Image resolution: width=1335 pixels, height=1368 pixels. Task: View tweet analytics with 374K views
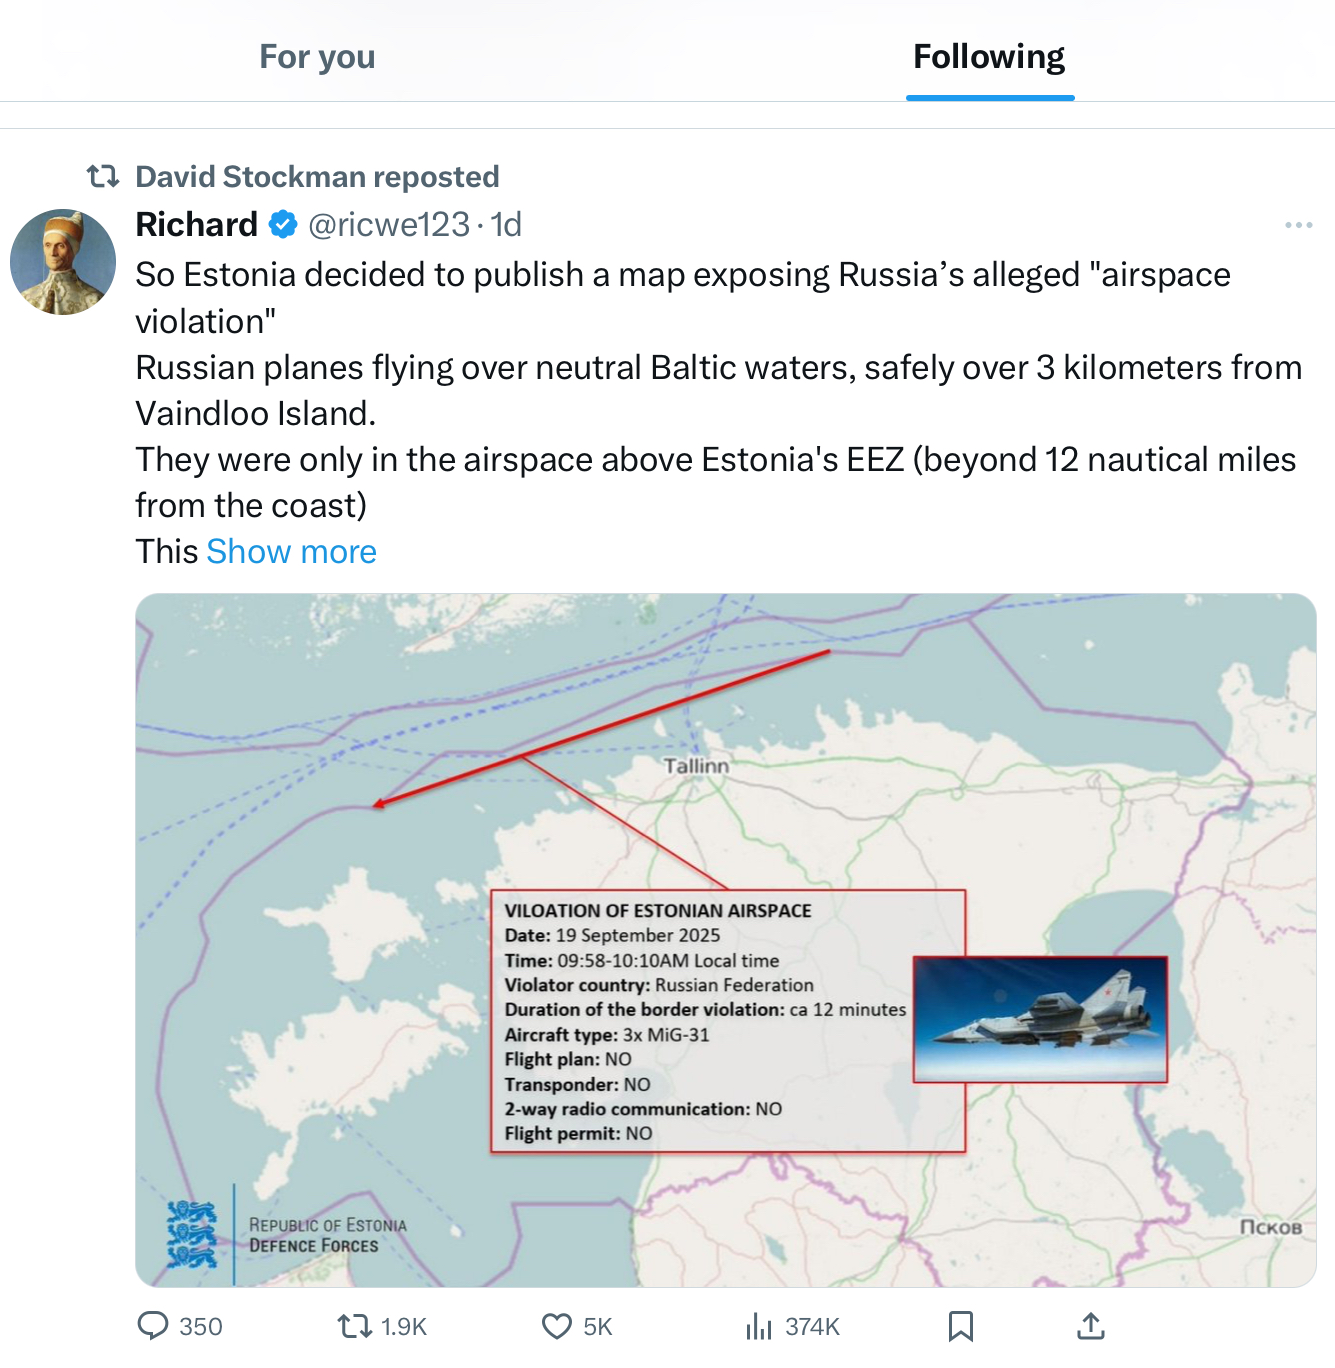759,1326
